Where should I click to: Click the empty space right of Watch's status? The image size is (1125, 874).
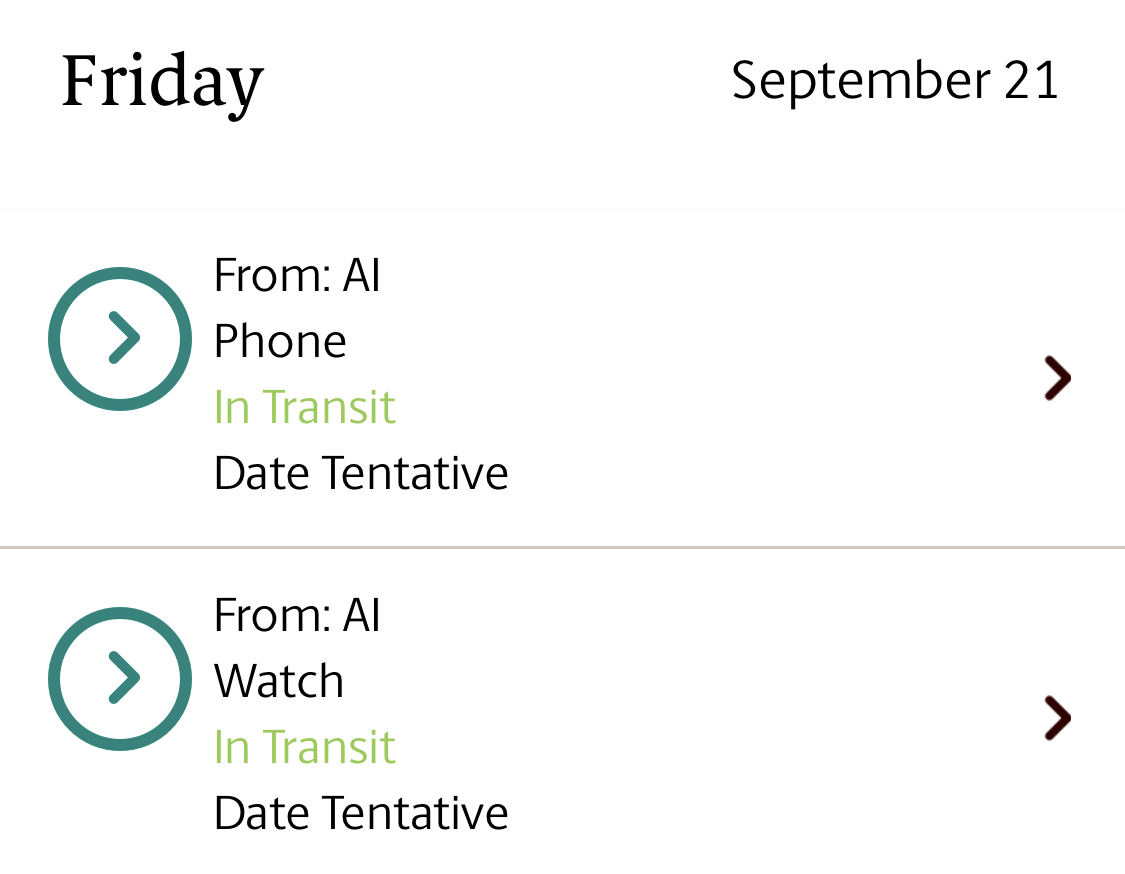click(x=700, y=747)
